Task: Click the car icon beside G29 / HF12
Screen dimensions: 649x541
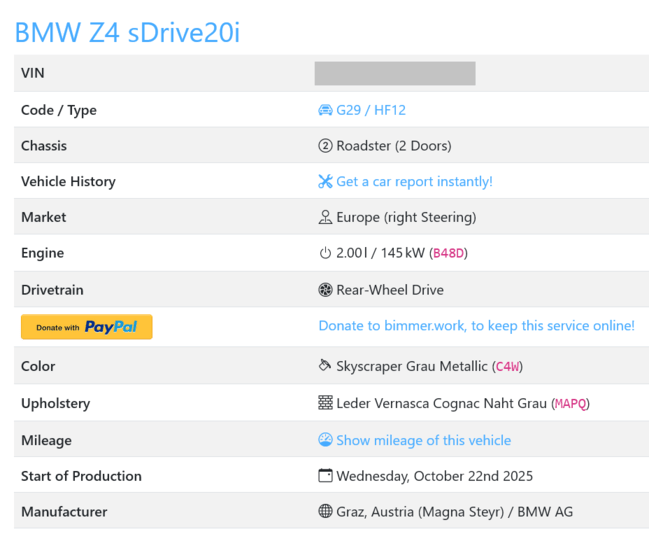Action: [325, 110]
